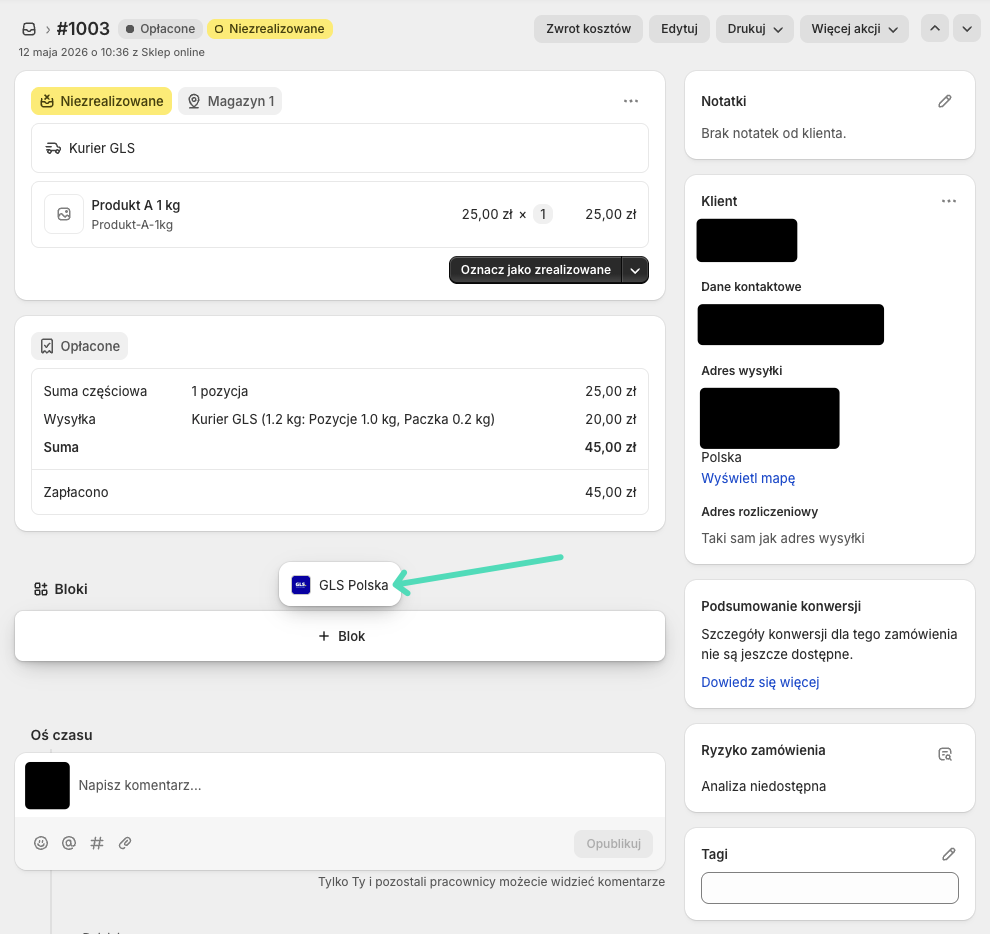Click the Opłacone status pill in the header
Viewport: 990px width, 934px height.
point(160,29)
